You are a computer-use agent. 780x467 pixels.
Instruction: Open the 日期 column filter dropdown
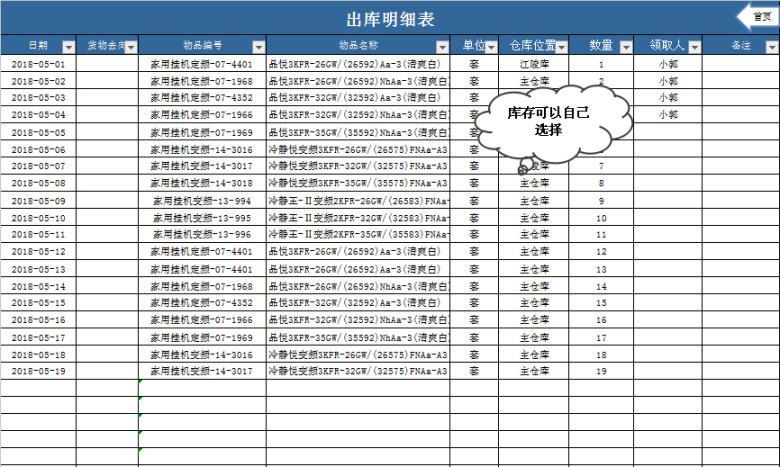pos(69,47)
